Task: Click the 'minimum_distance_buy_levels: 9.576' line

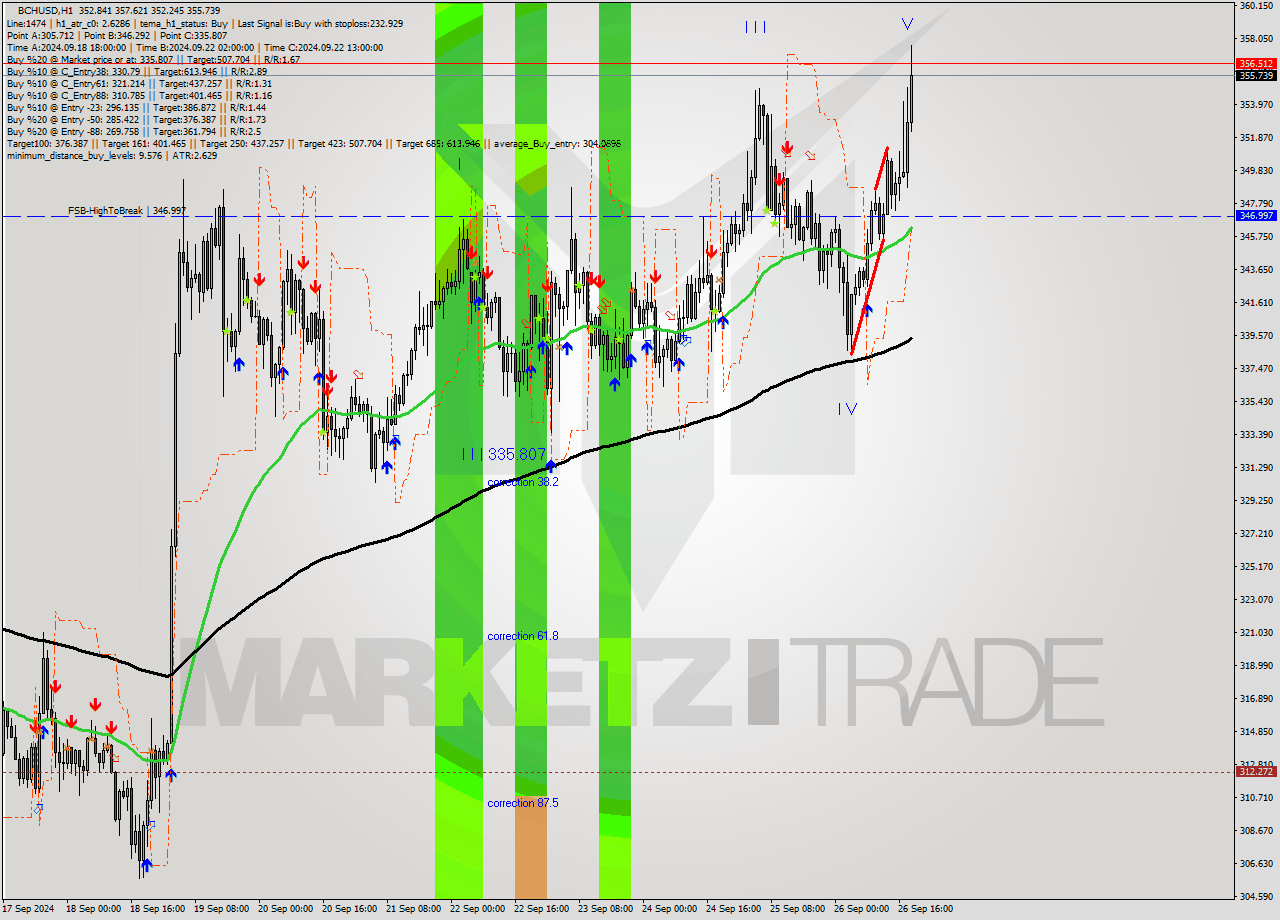Action: point(111,155)
